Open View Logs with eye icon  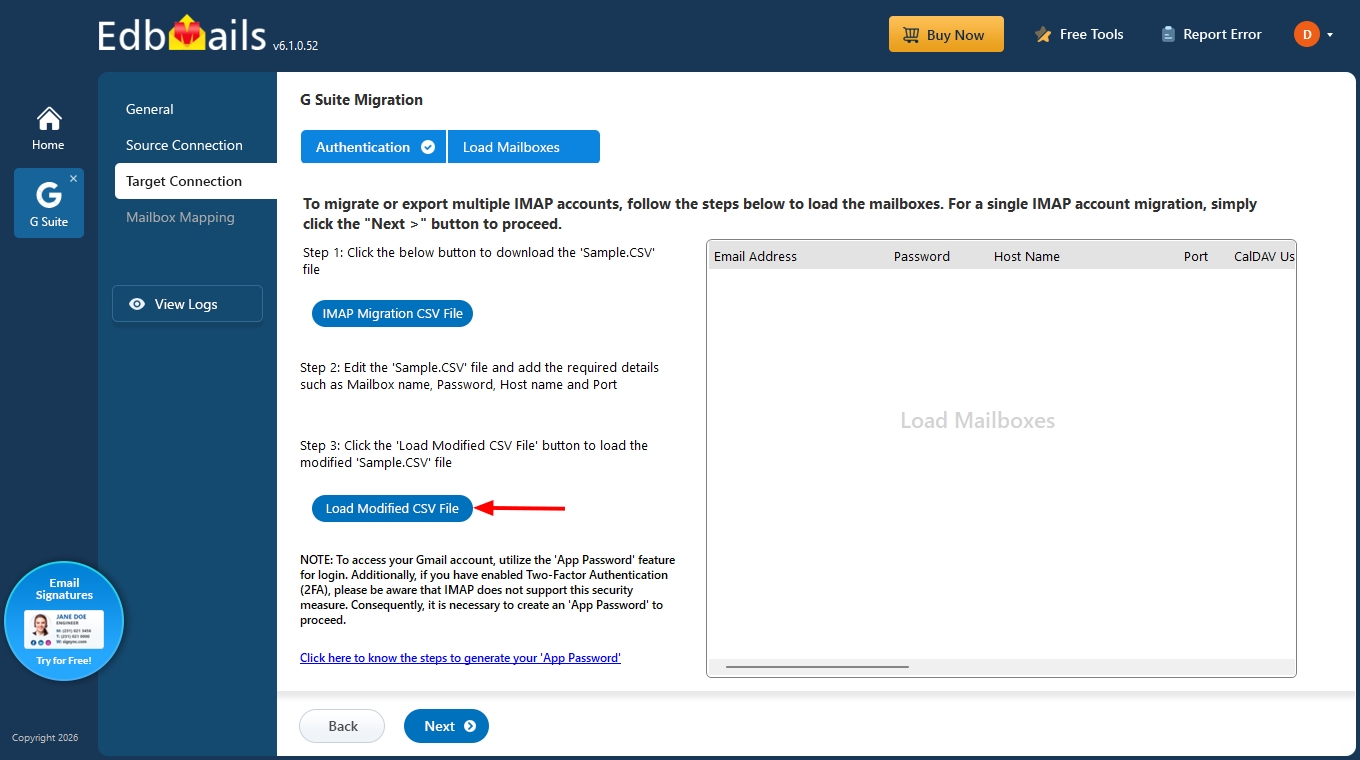pos(187,304)
